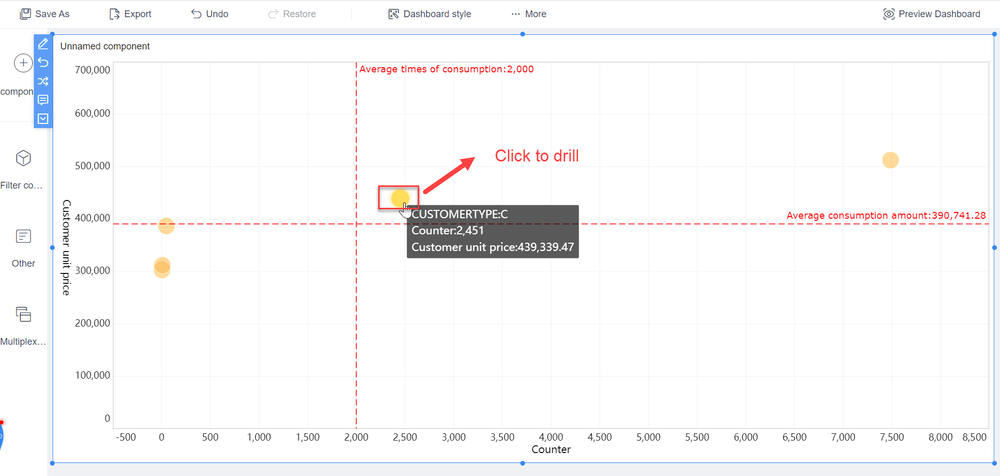Open the More menu
The width and height of the screenshot is (1000, 476).
click(528, 14)
